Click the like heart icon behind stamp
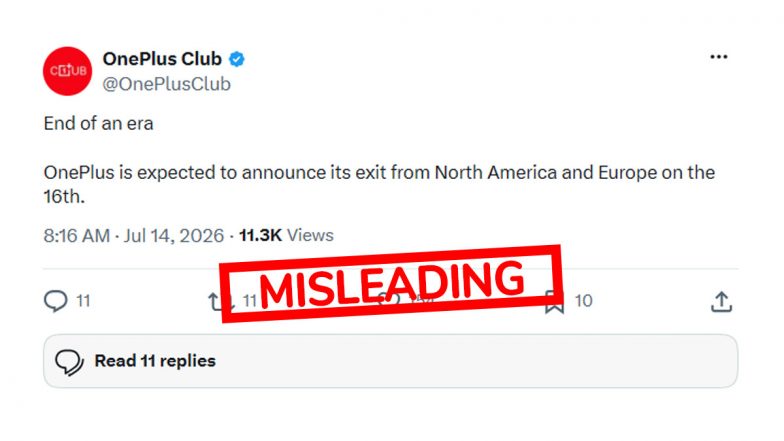The width and height of the screenshot is (784, 441). pyautogui.click(x=388, y=300)
